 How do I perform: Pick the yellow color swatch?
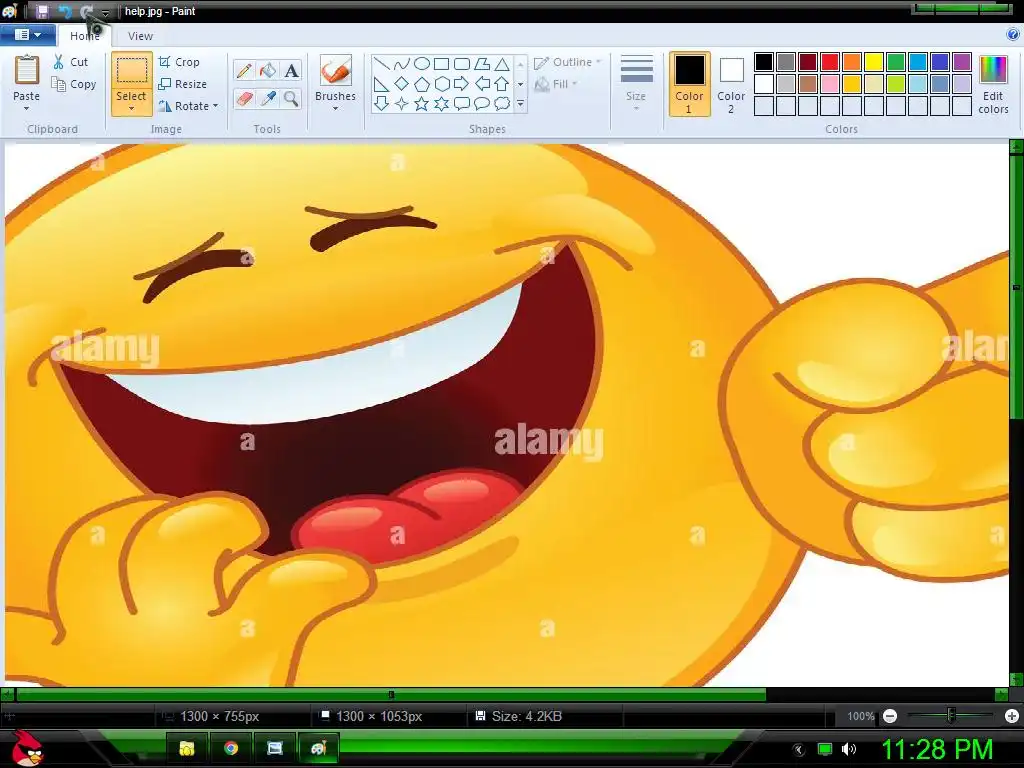coord(874,62)
